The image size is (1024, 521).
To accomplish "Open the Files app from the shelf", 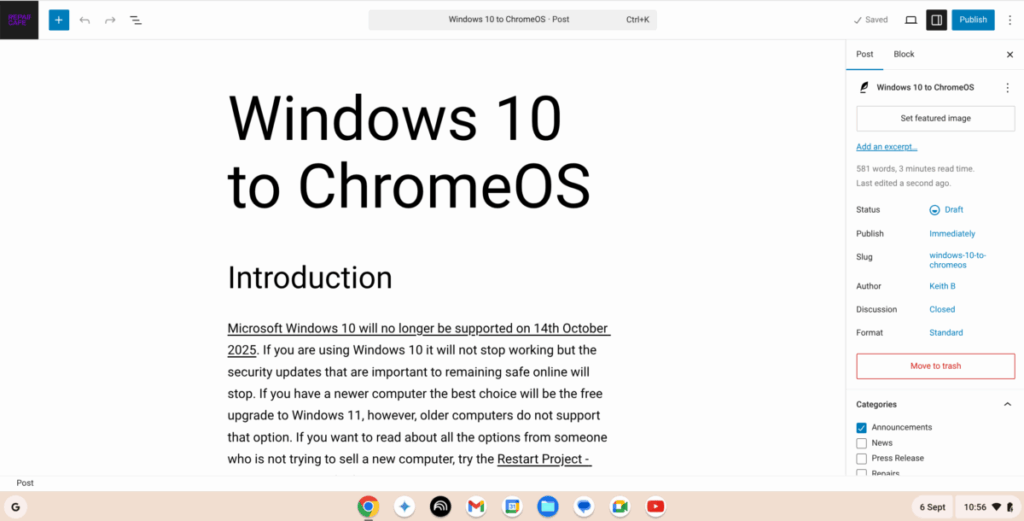I will pos(548,507).
